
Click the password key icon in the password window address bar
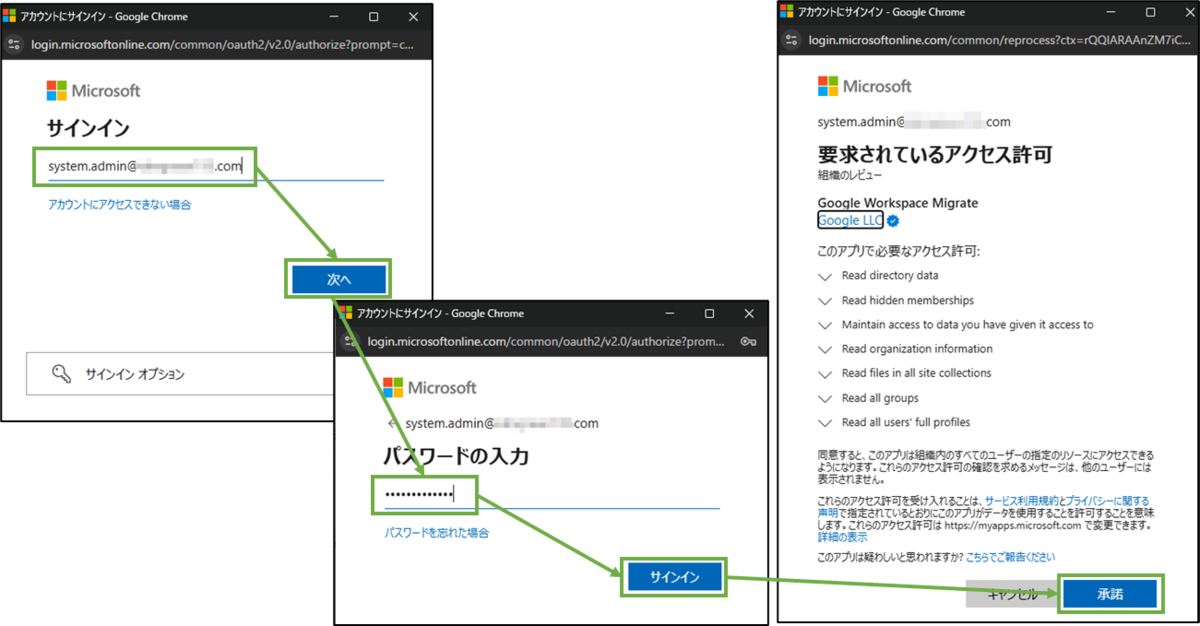tap(747, 341)
